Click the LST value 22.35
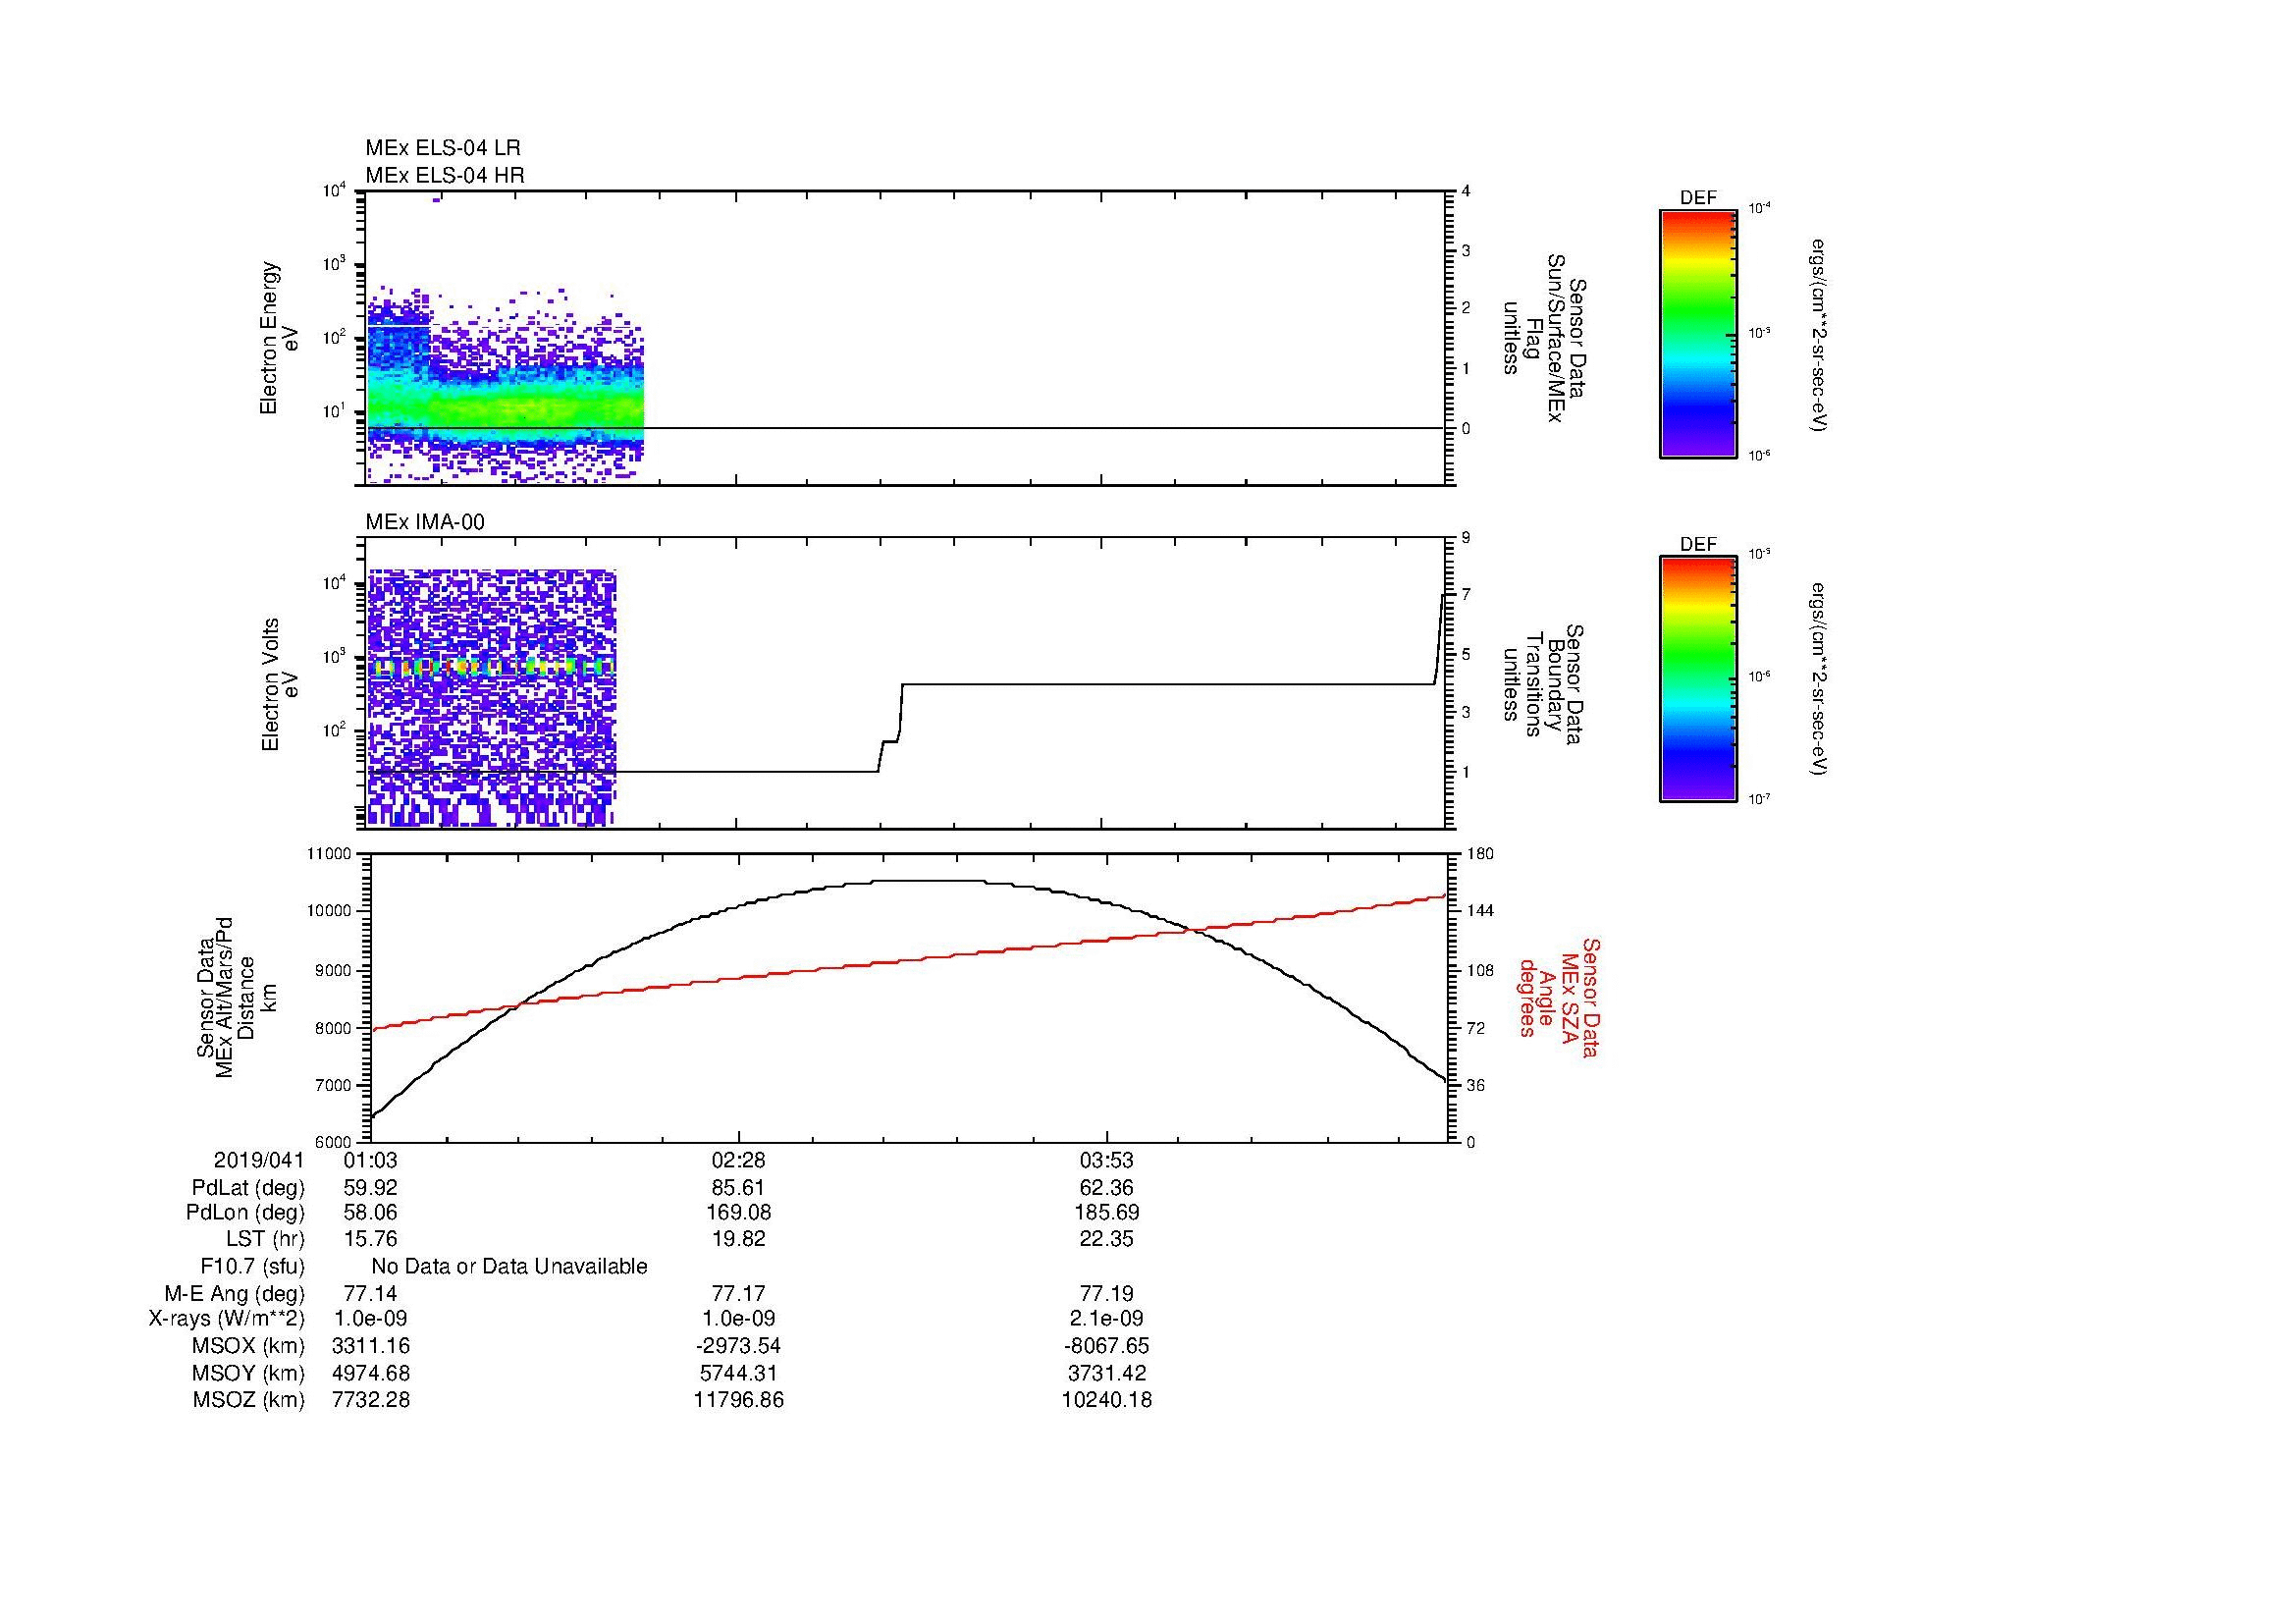This screenshot has height=1623, width=2296. [1106, 1240]
